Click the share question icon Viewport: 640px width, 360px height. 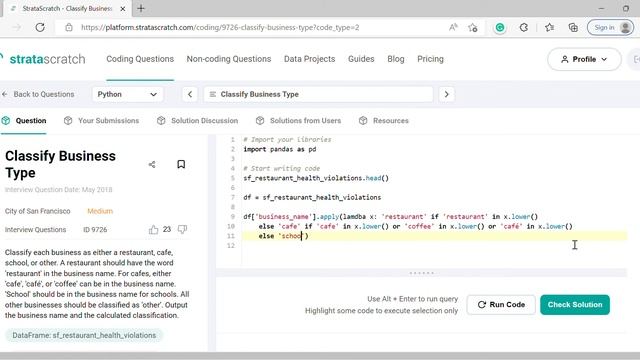pos(152,164)
